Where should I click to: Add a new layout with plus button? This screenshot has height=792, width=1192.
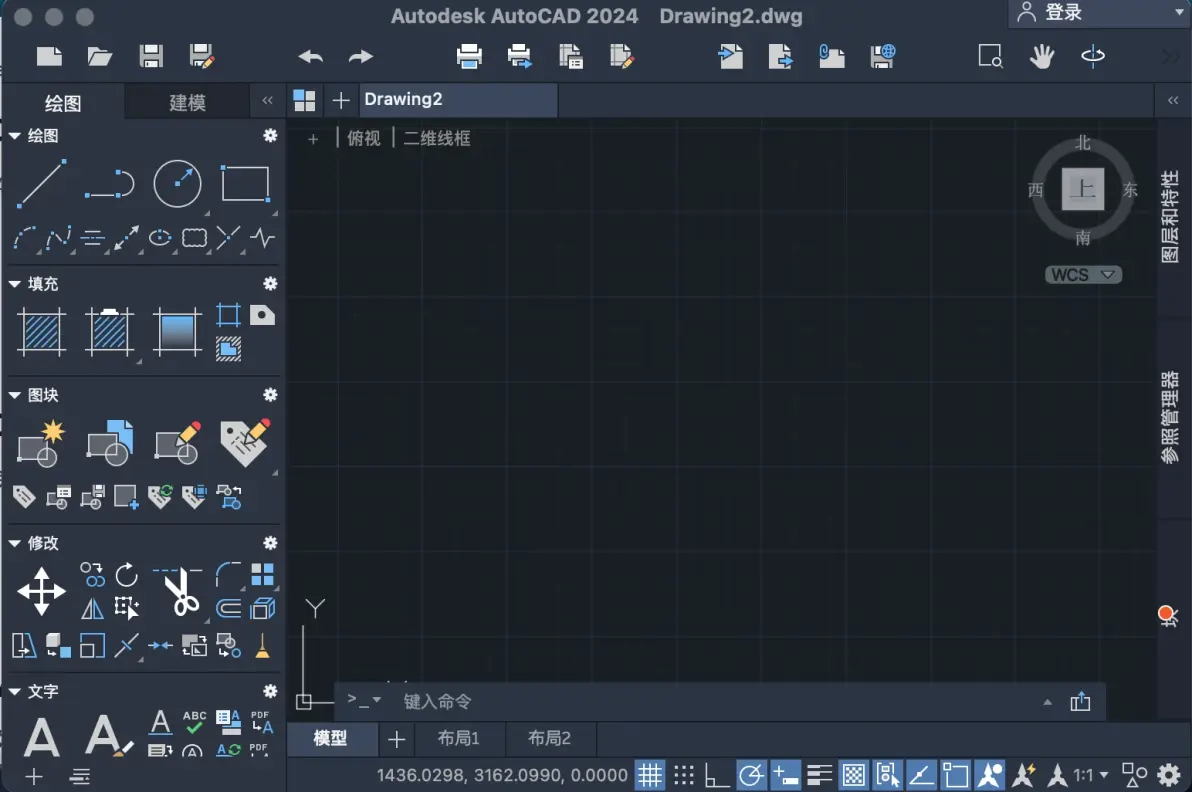[396, 739]
